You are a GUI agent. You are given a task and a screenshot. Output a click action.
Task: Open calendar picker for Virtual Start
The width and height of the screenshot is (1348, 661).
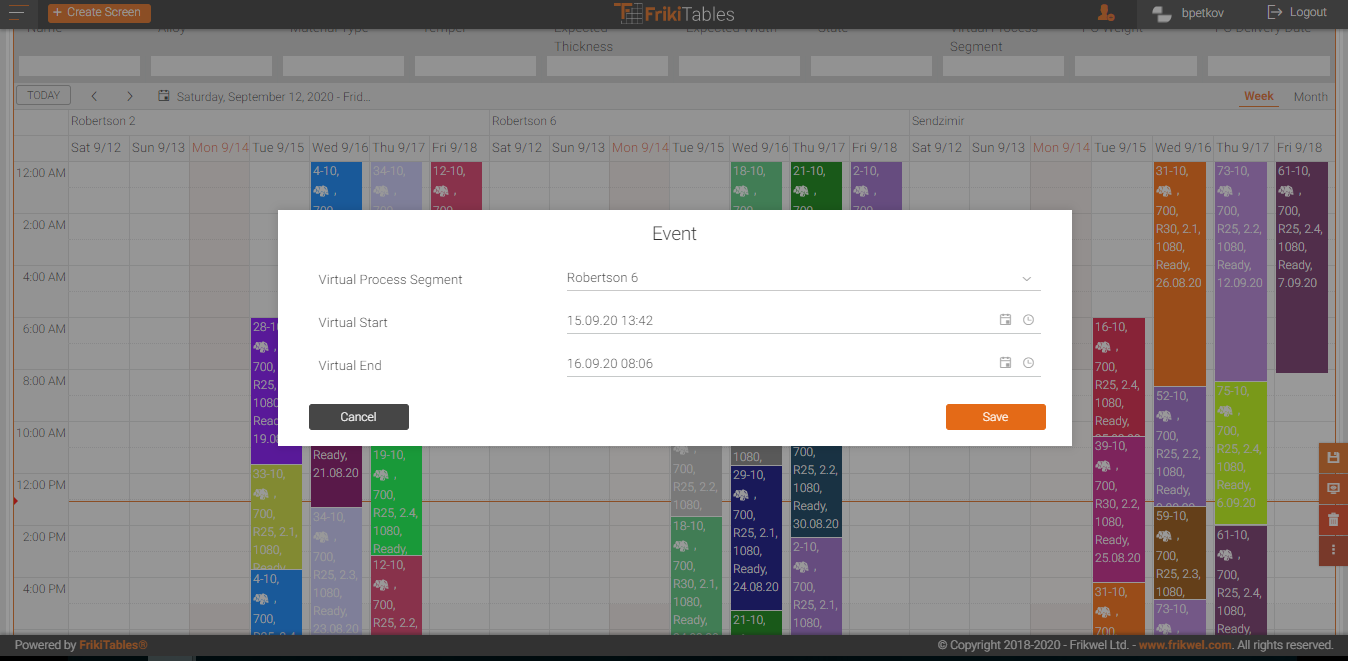(x=1005, y=320)
